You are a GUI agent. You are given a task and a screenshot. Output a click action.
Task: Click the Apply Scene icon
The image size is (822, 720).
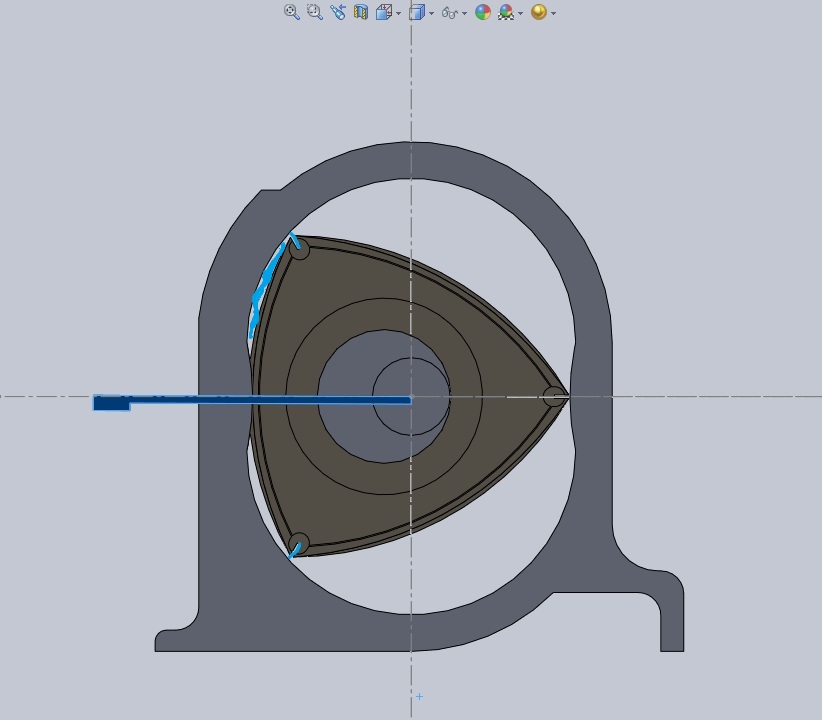(506, 12)
